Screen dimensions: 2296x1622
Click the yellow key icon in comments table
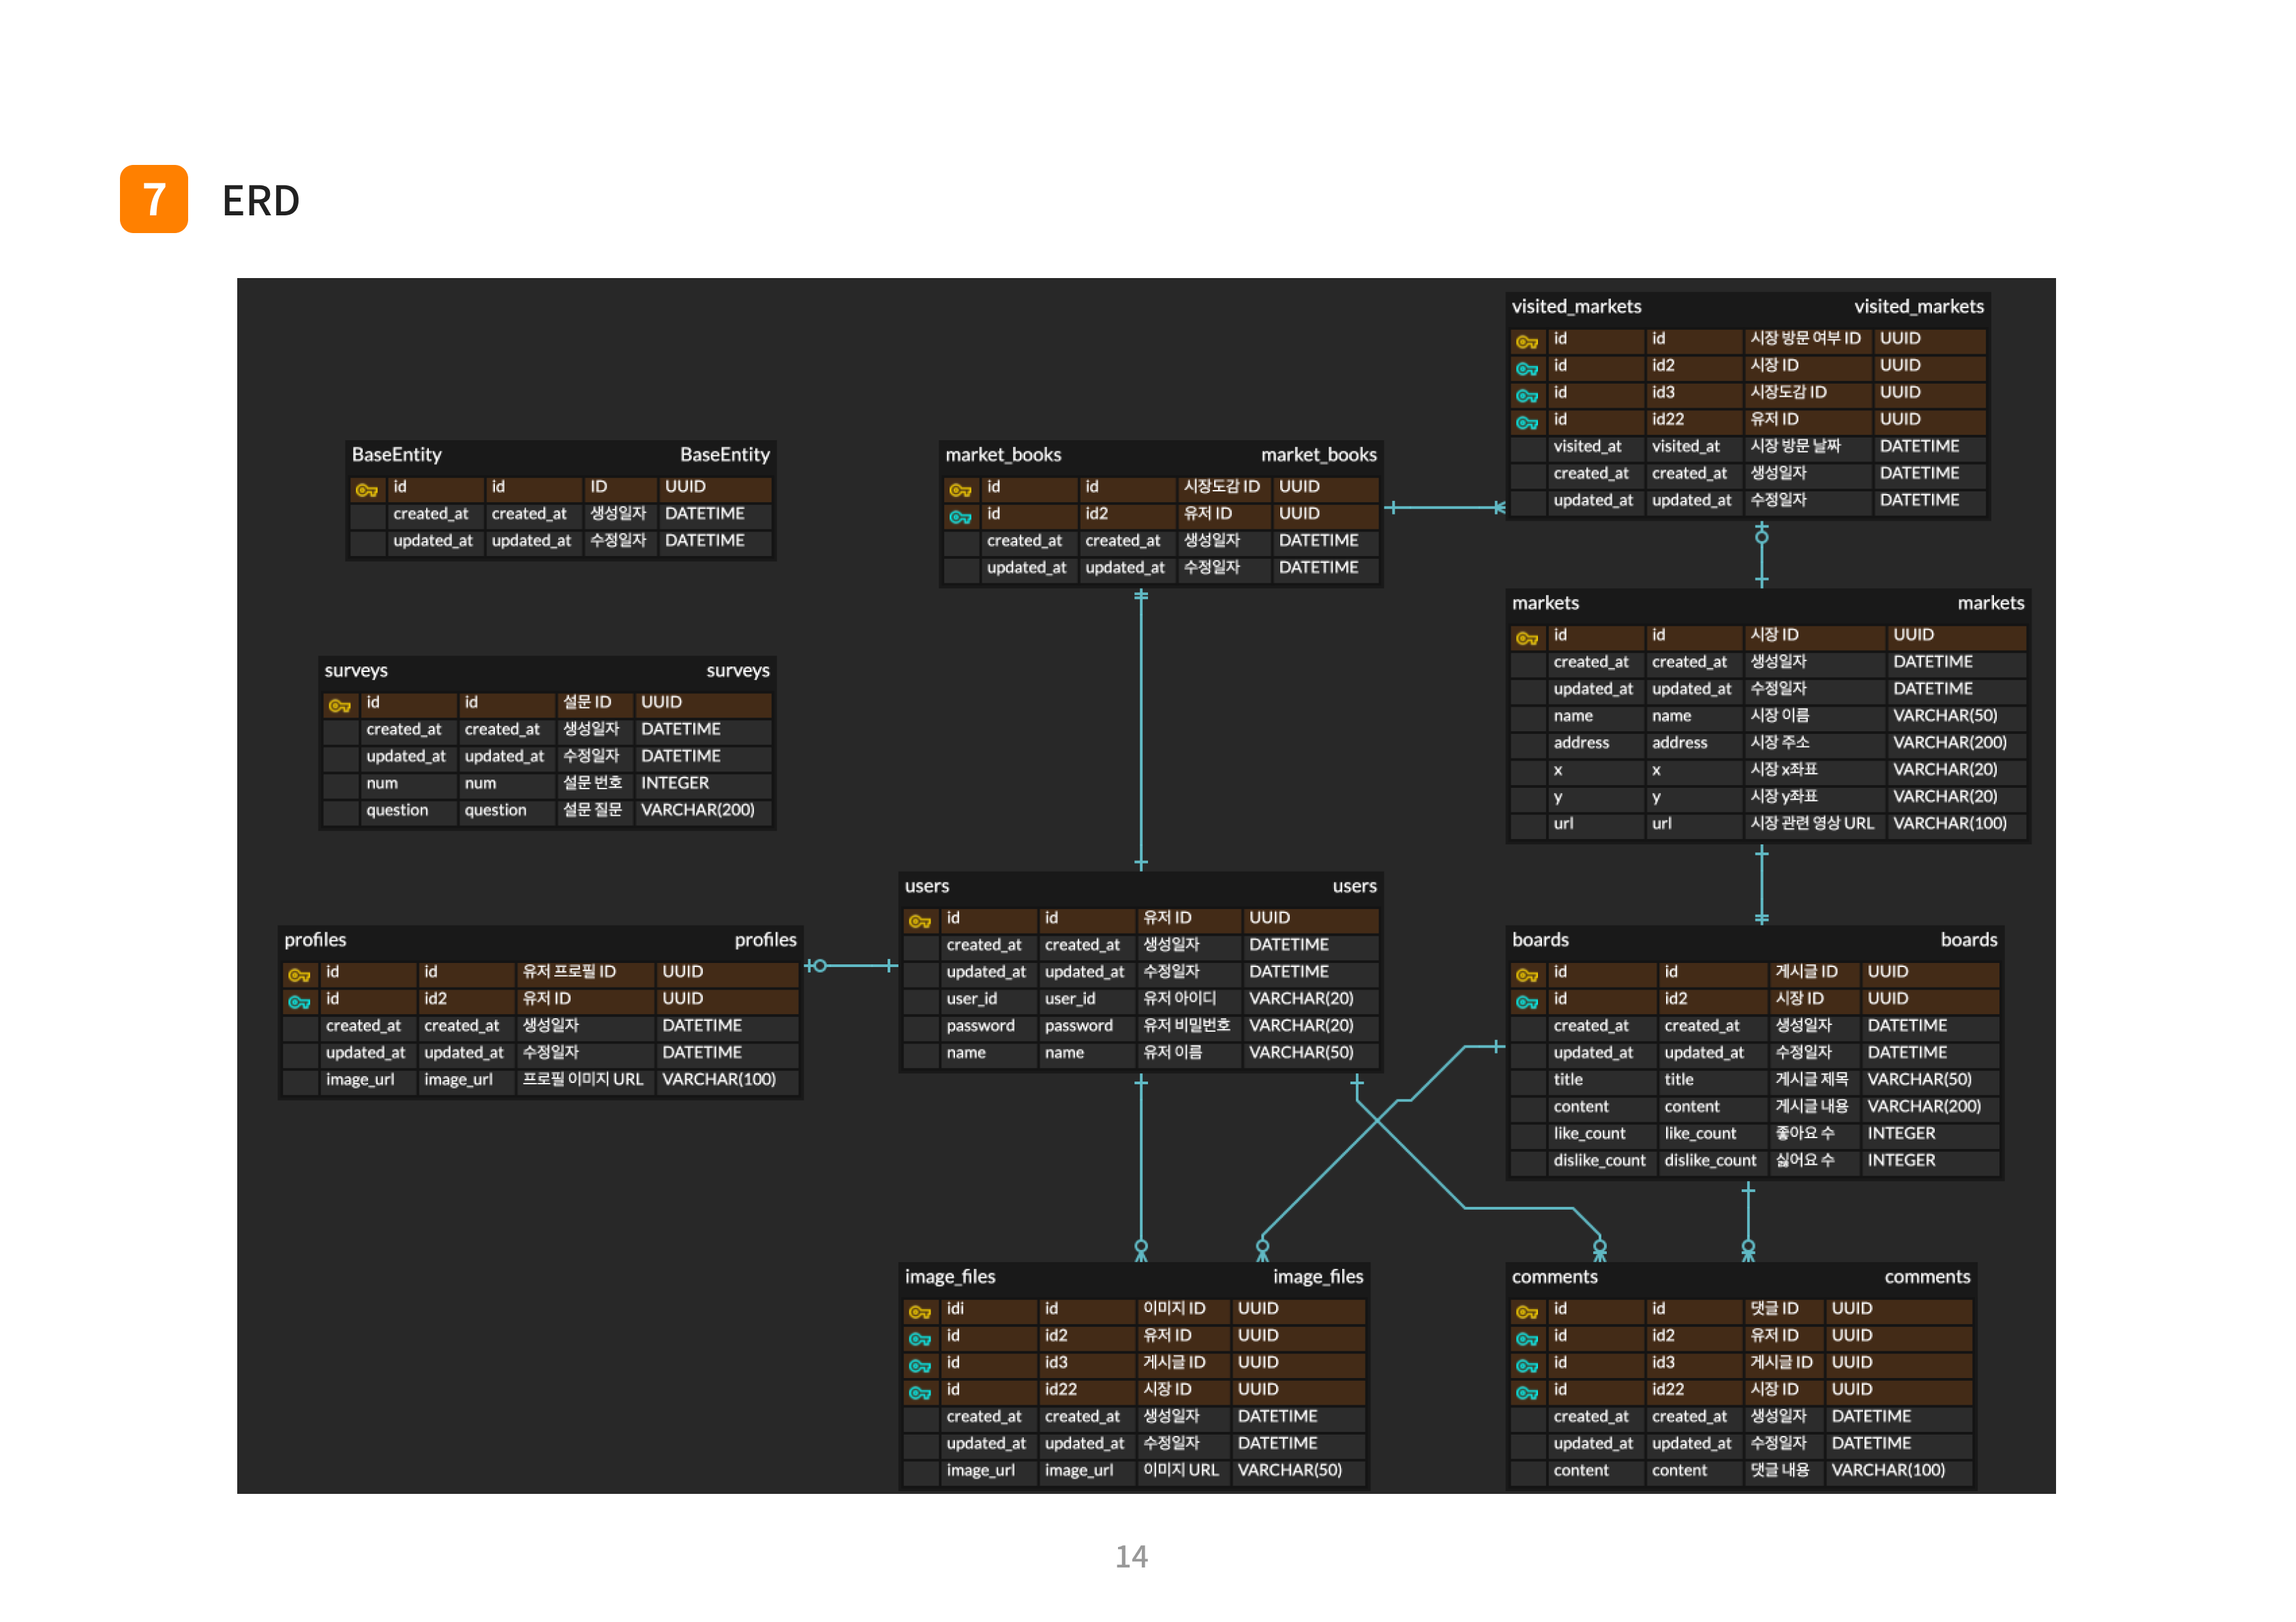pyautogui.click(x=1526, y=1312)
